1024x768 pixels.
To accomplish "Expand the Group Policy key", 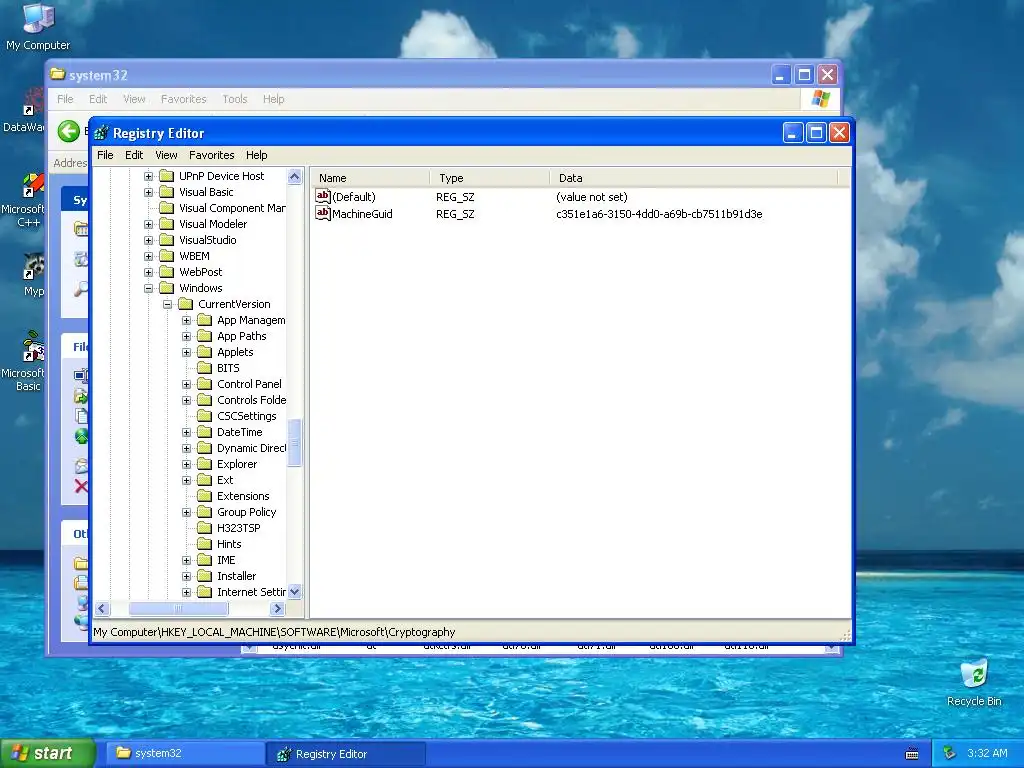I will (x=186, y=512).
